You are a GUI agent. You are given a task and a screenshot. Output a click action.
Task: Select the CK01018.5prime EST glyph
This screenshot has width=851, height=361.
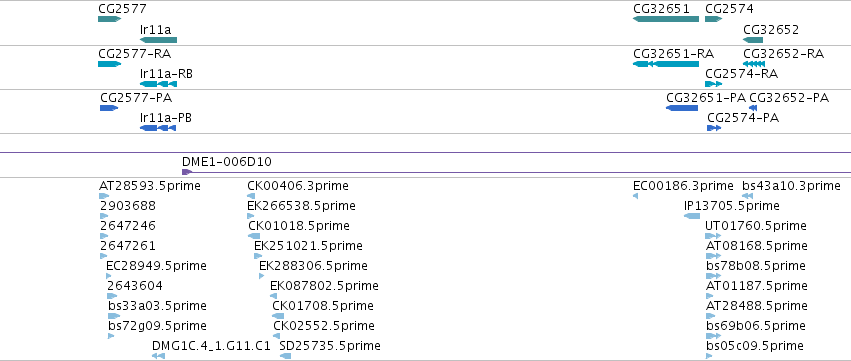(x=254, y=236)
